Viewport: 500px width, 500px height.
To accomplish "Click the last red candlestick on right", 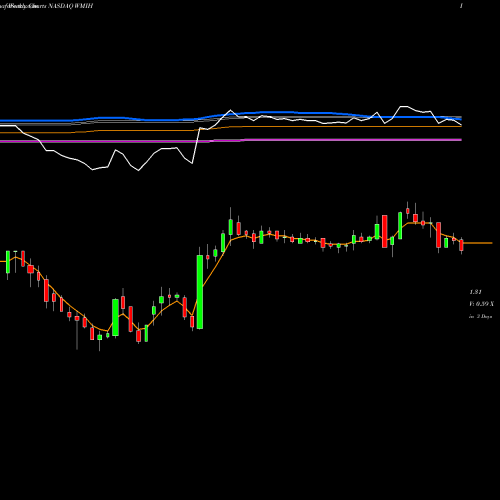I will pos(461,245).
